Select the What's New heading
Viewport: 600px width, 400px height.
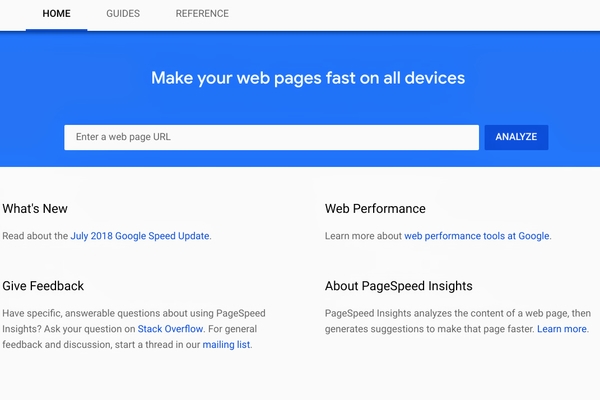[x=35, y=209]
